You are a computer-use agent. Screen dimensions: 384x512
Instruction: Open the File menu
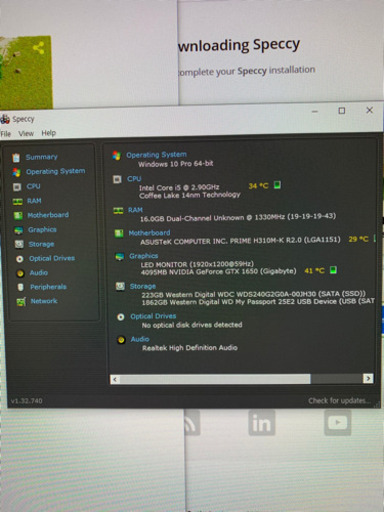6,134
